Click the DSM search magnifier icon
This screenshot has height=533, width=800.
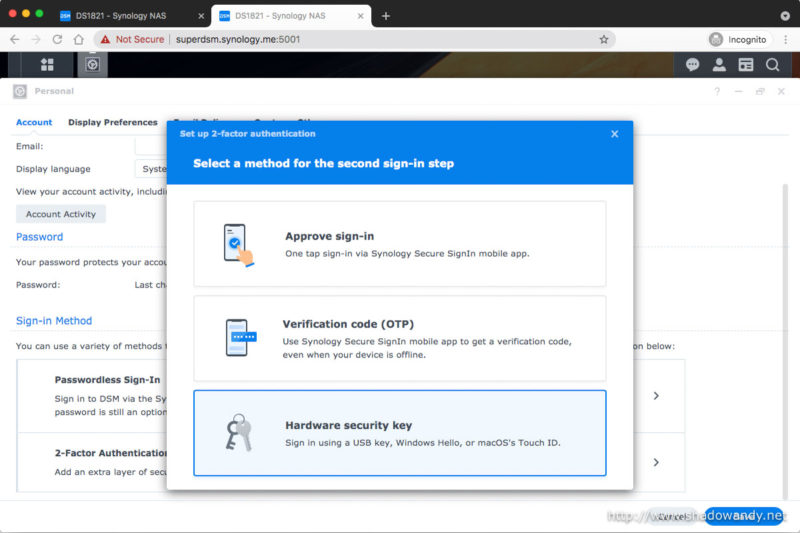coord(772,64)
